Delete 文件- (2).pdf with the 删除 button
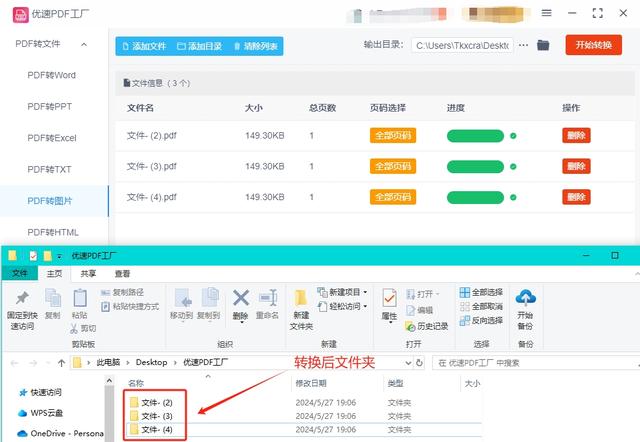 click(x=576, y=135)
